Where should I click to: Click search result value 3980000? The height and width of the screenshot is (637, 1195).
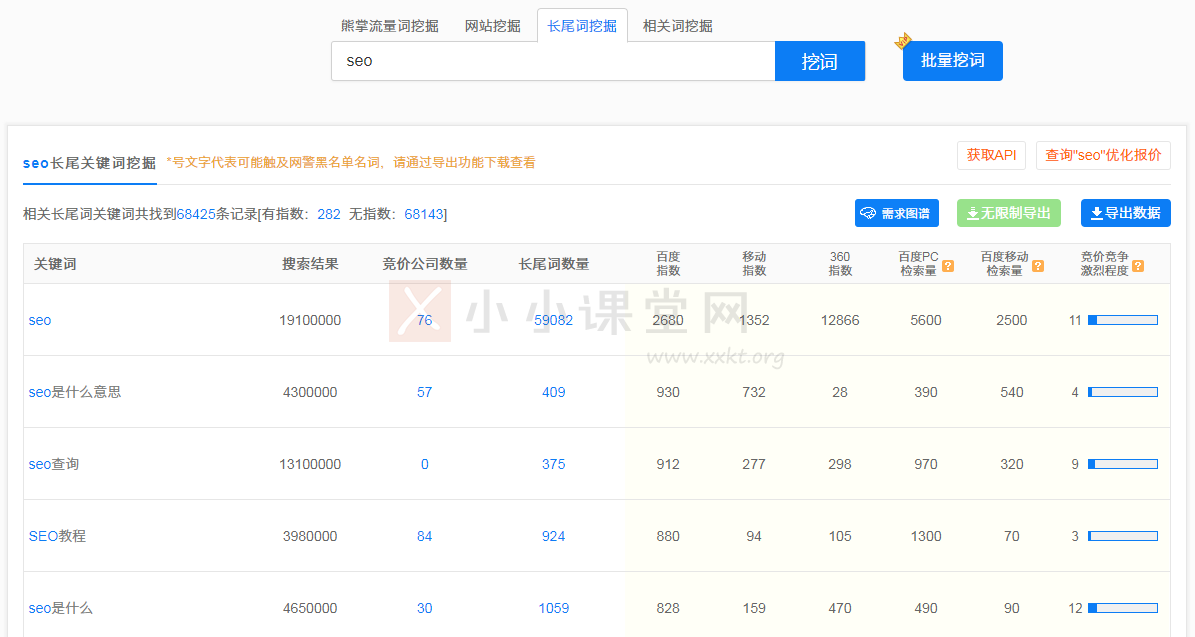pyautogui.click(x=310, y=536)
